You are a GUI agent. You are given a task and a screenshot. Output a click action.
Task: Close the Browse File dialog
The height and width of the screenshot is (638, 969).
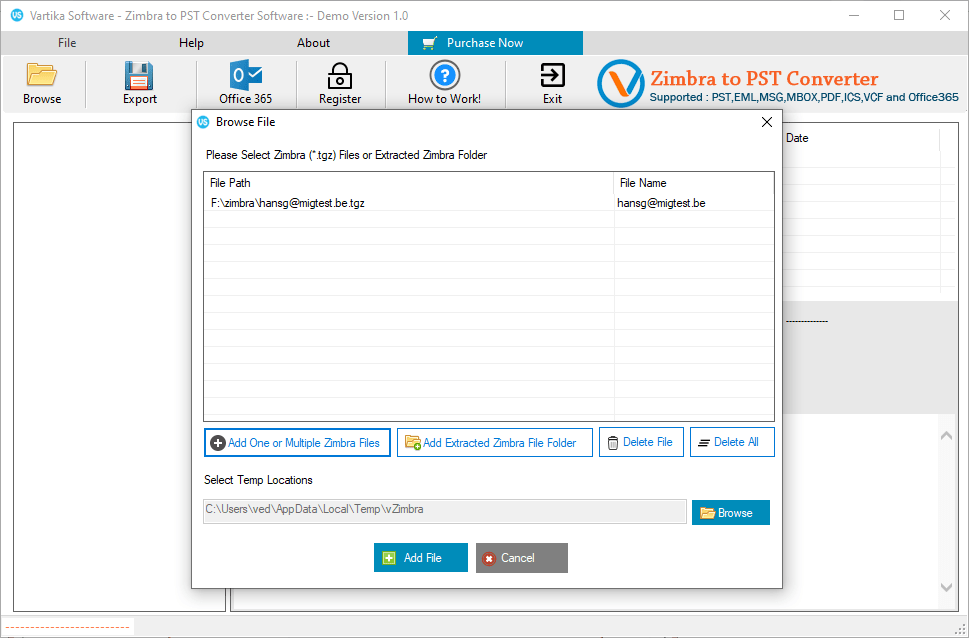click(x=767, y=122)
